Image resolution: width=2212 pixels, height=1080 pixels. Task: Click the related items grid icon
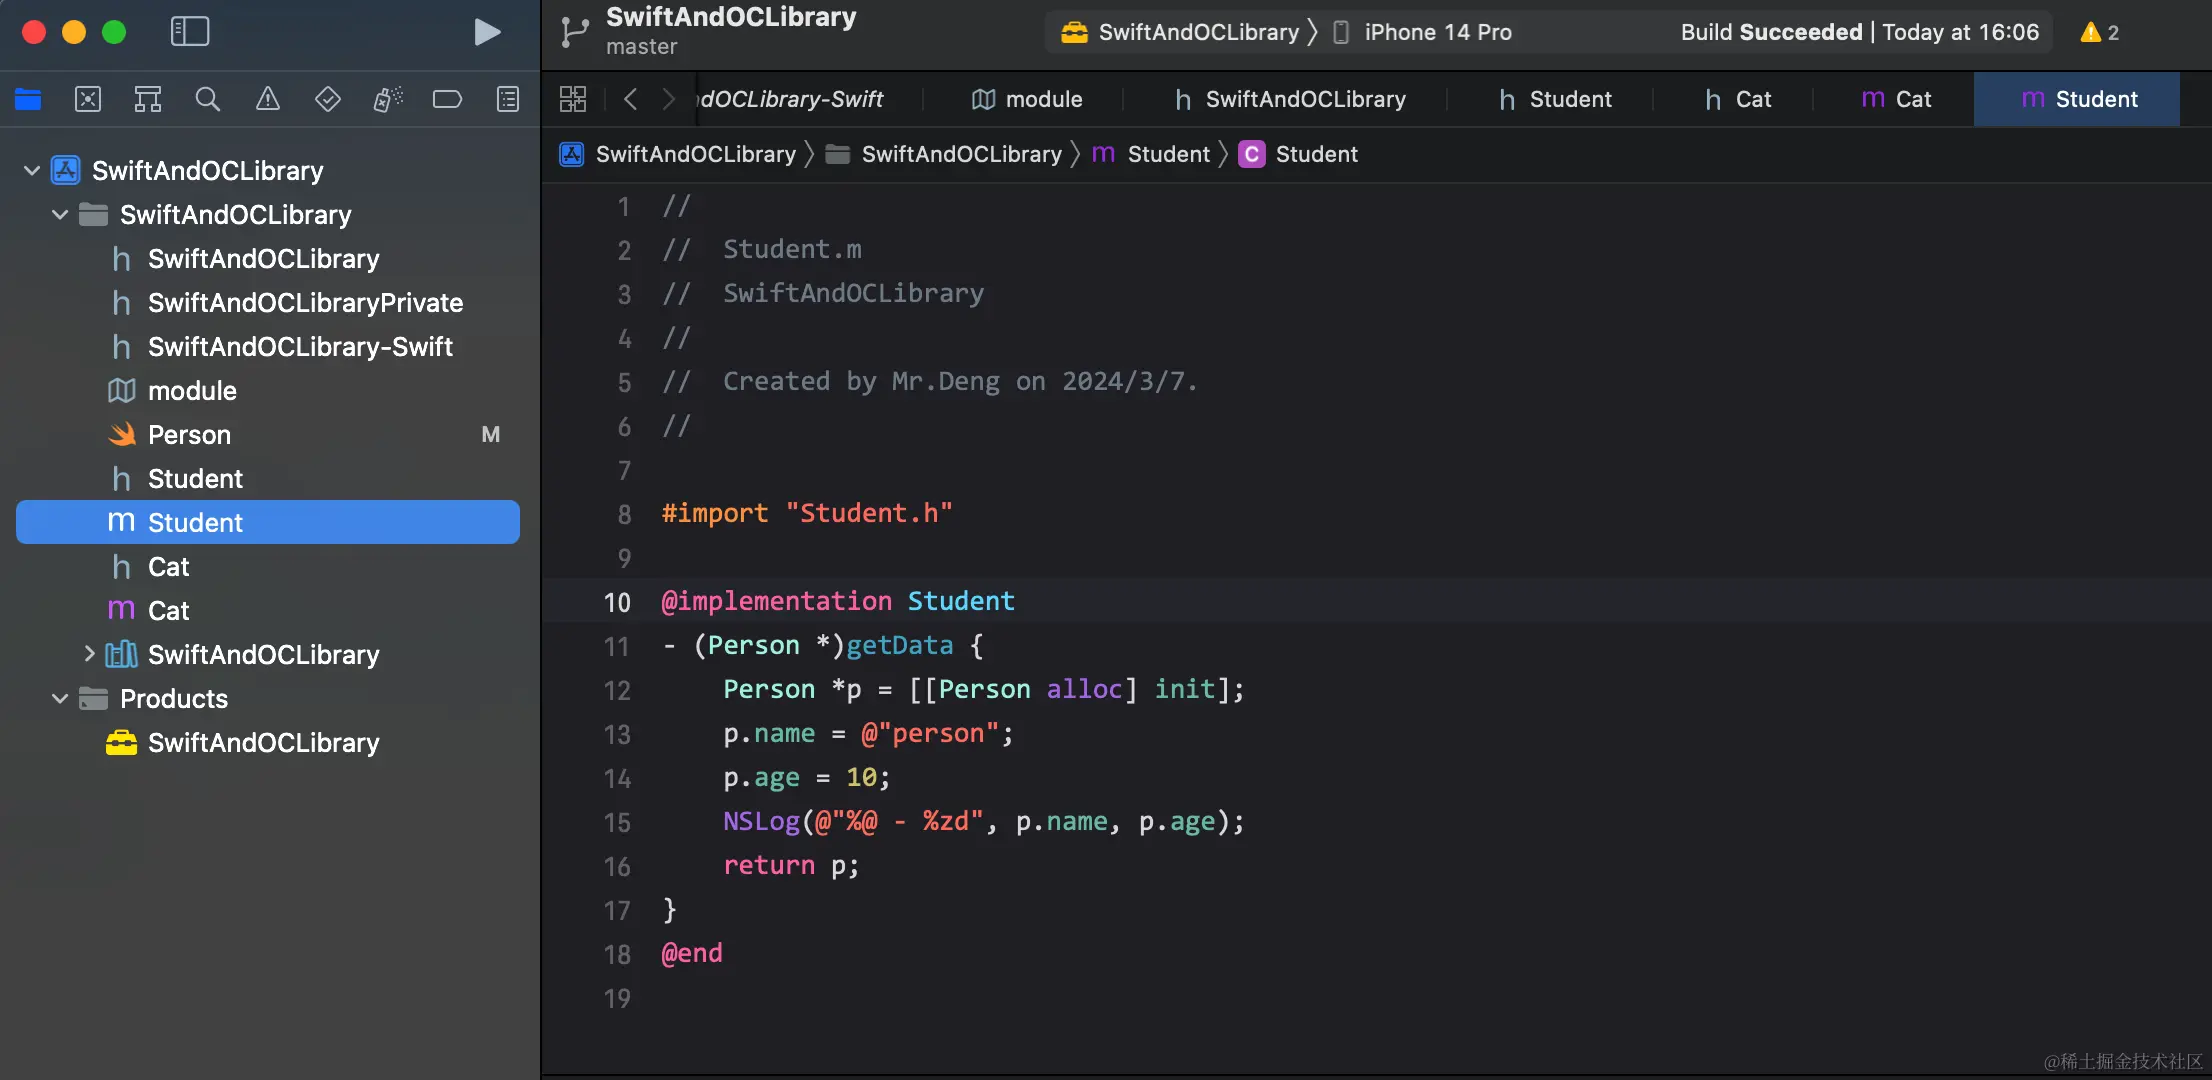[573, 99]
